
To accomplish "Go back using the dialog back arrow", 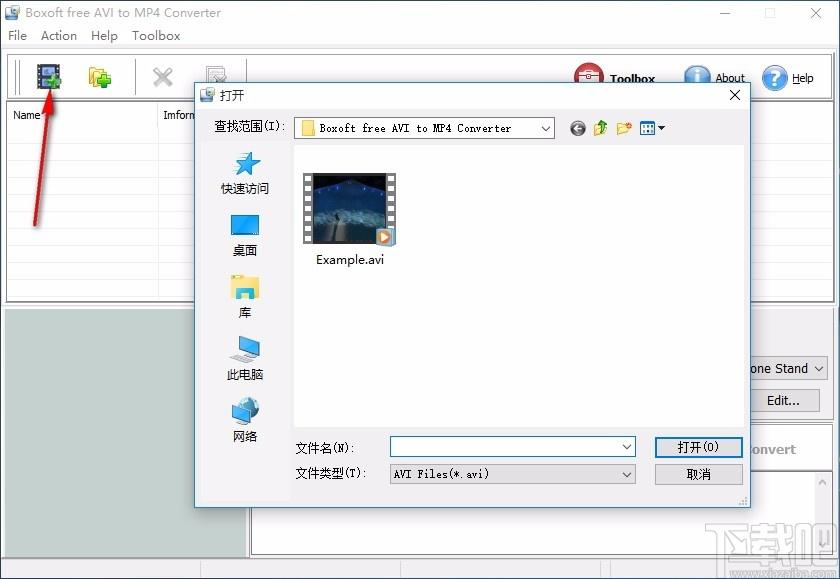I will coord(577,128).
